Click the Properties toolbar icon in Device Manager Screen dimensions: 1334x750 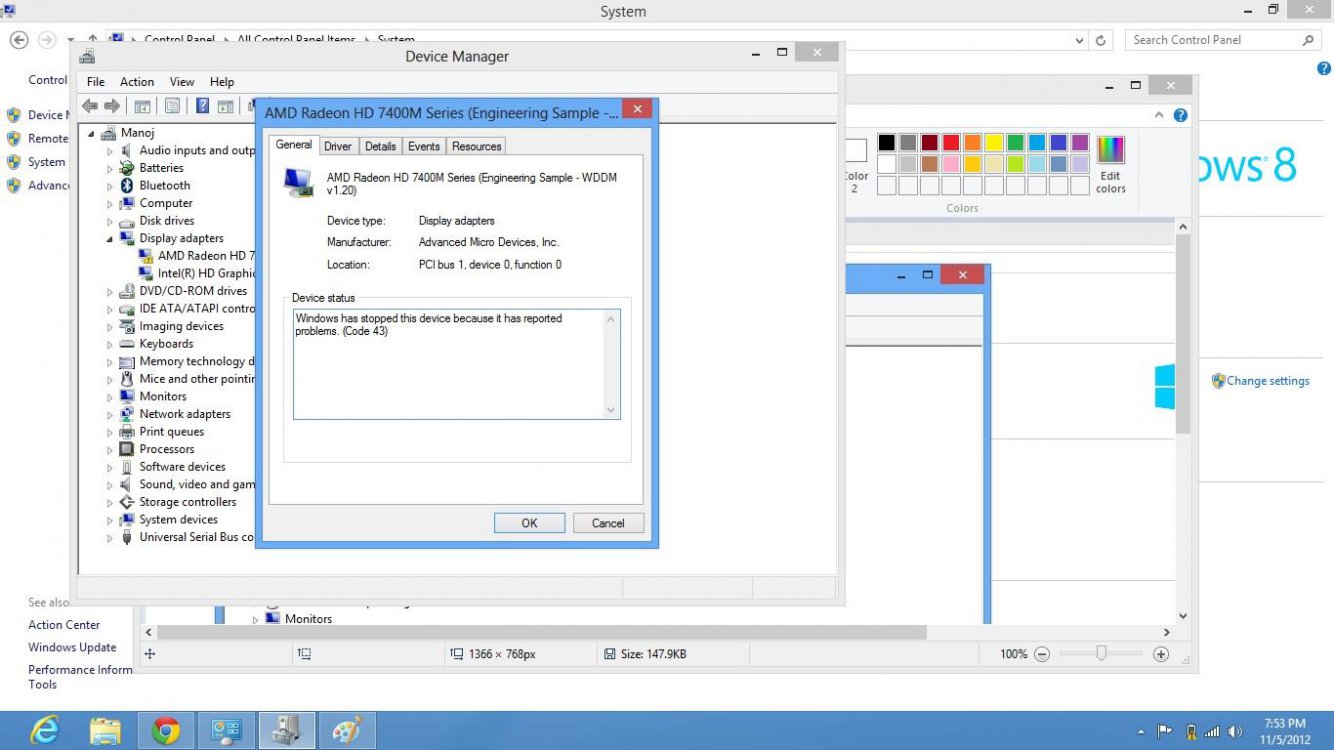coord(172,106)
